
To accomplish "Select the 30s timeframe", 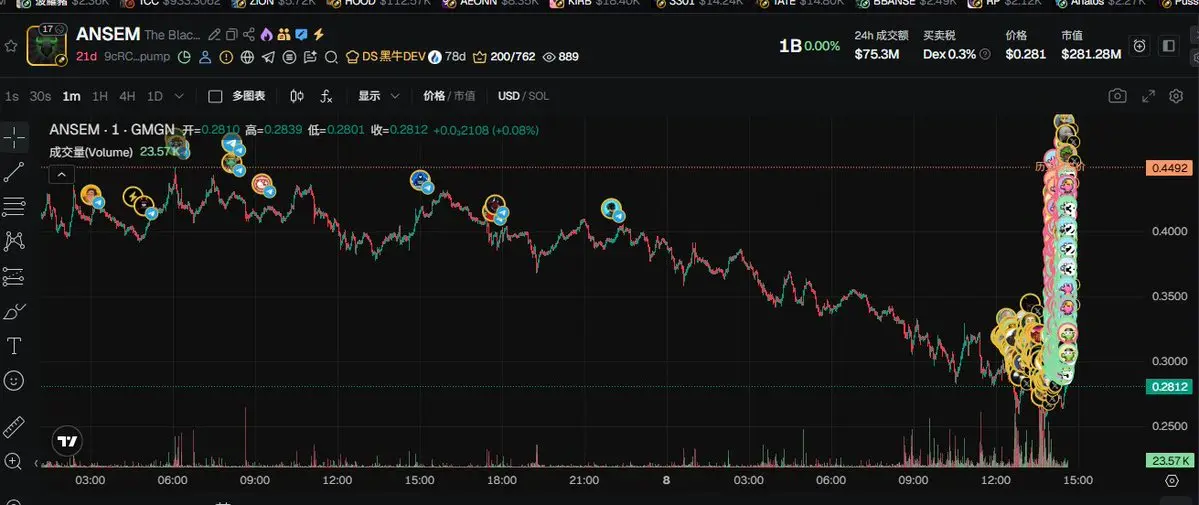I will coord(40,96).
